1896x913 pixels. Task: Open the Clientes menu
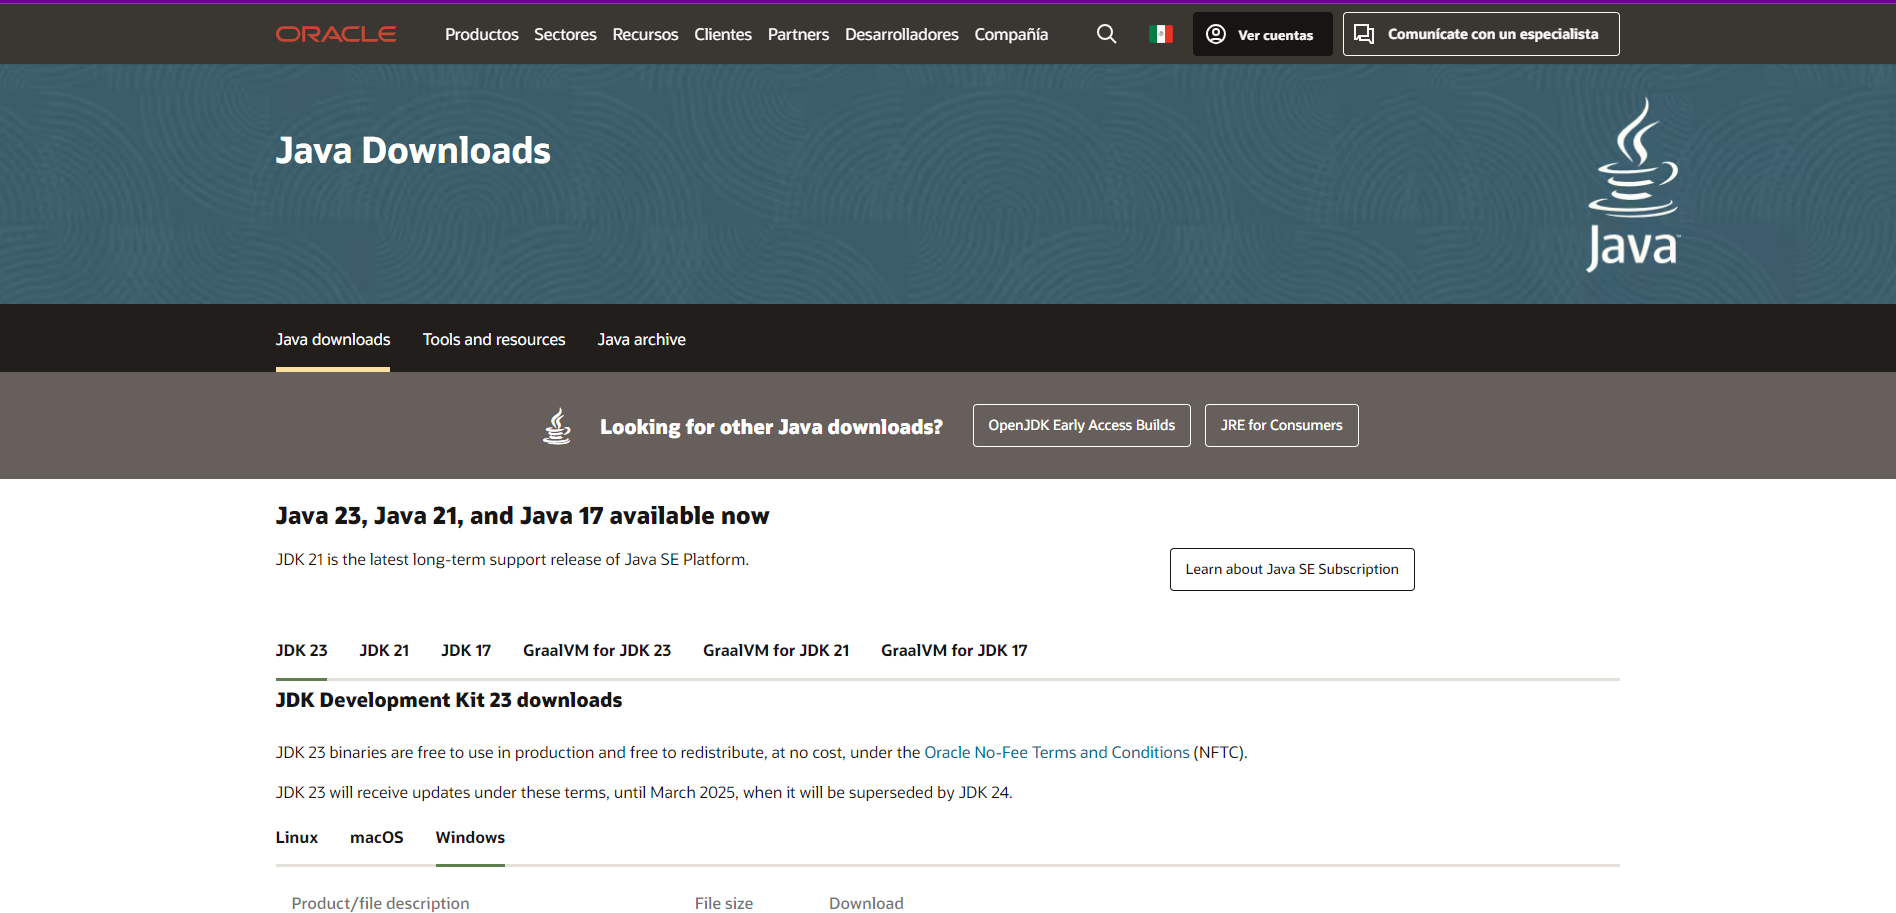(723, 34)
